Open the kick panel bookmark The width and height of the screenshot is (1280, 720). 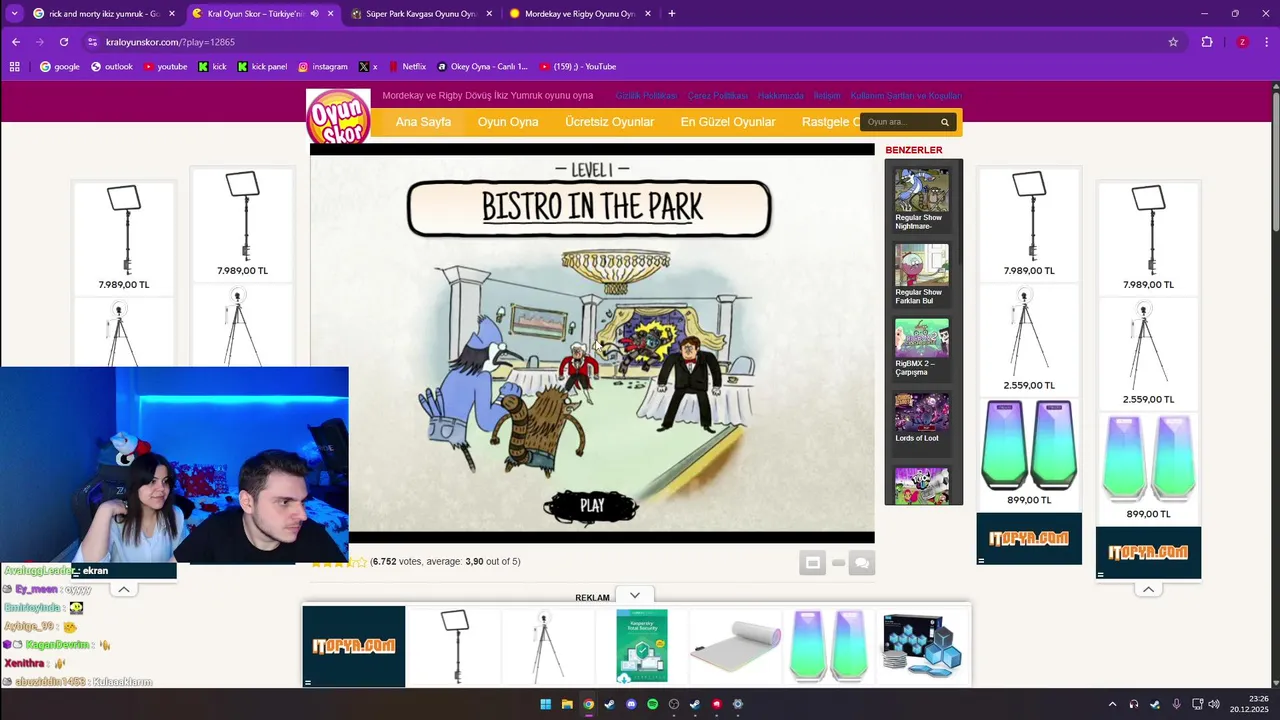coord(262,67)
